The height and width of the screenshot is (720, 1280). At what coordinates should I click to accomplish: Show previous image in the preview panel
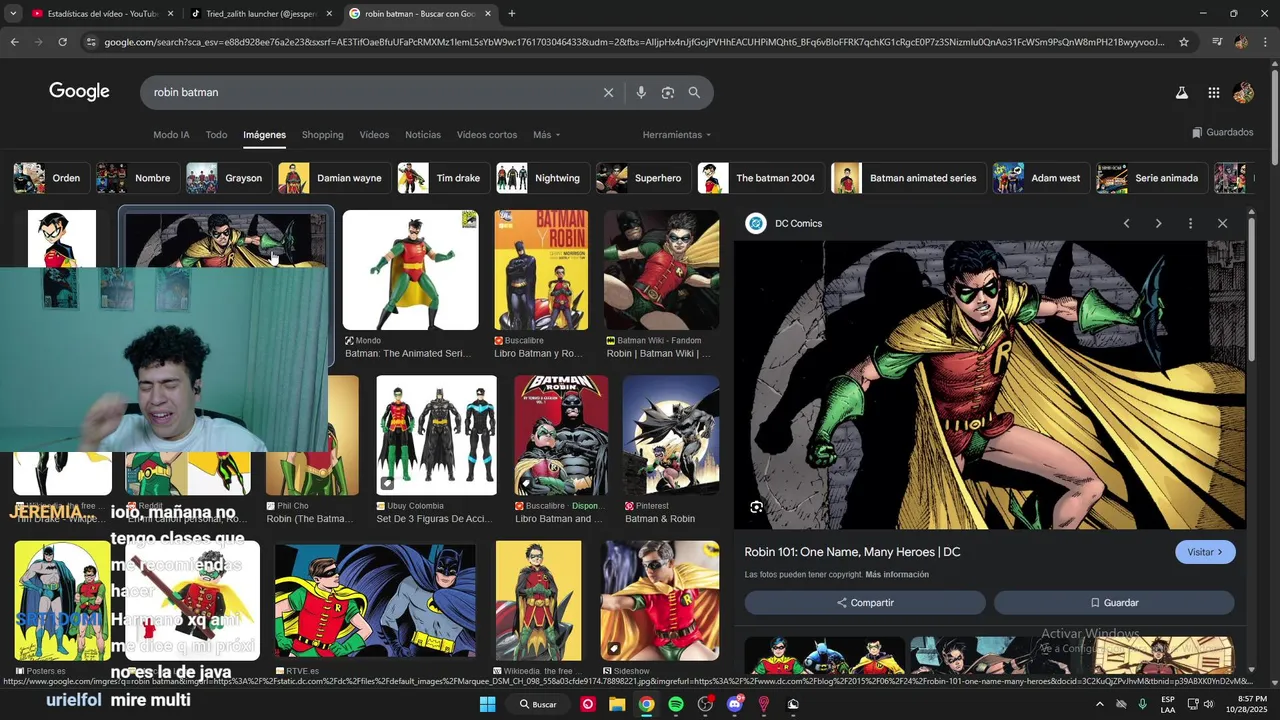coord(1126,223)
